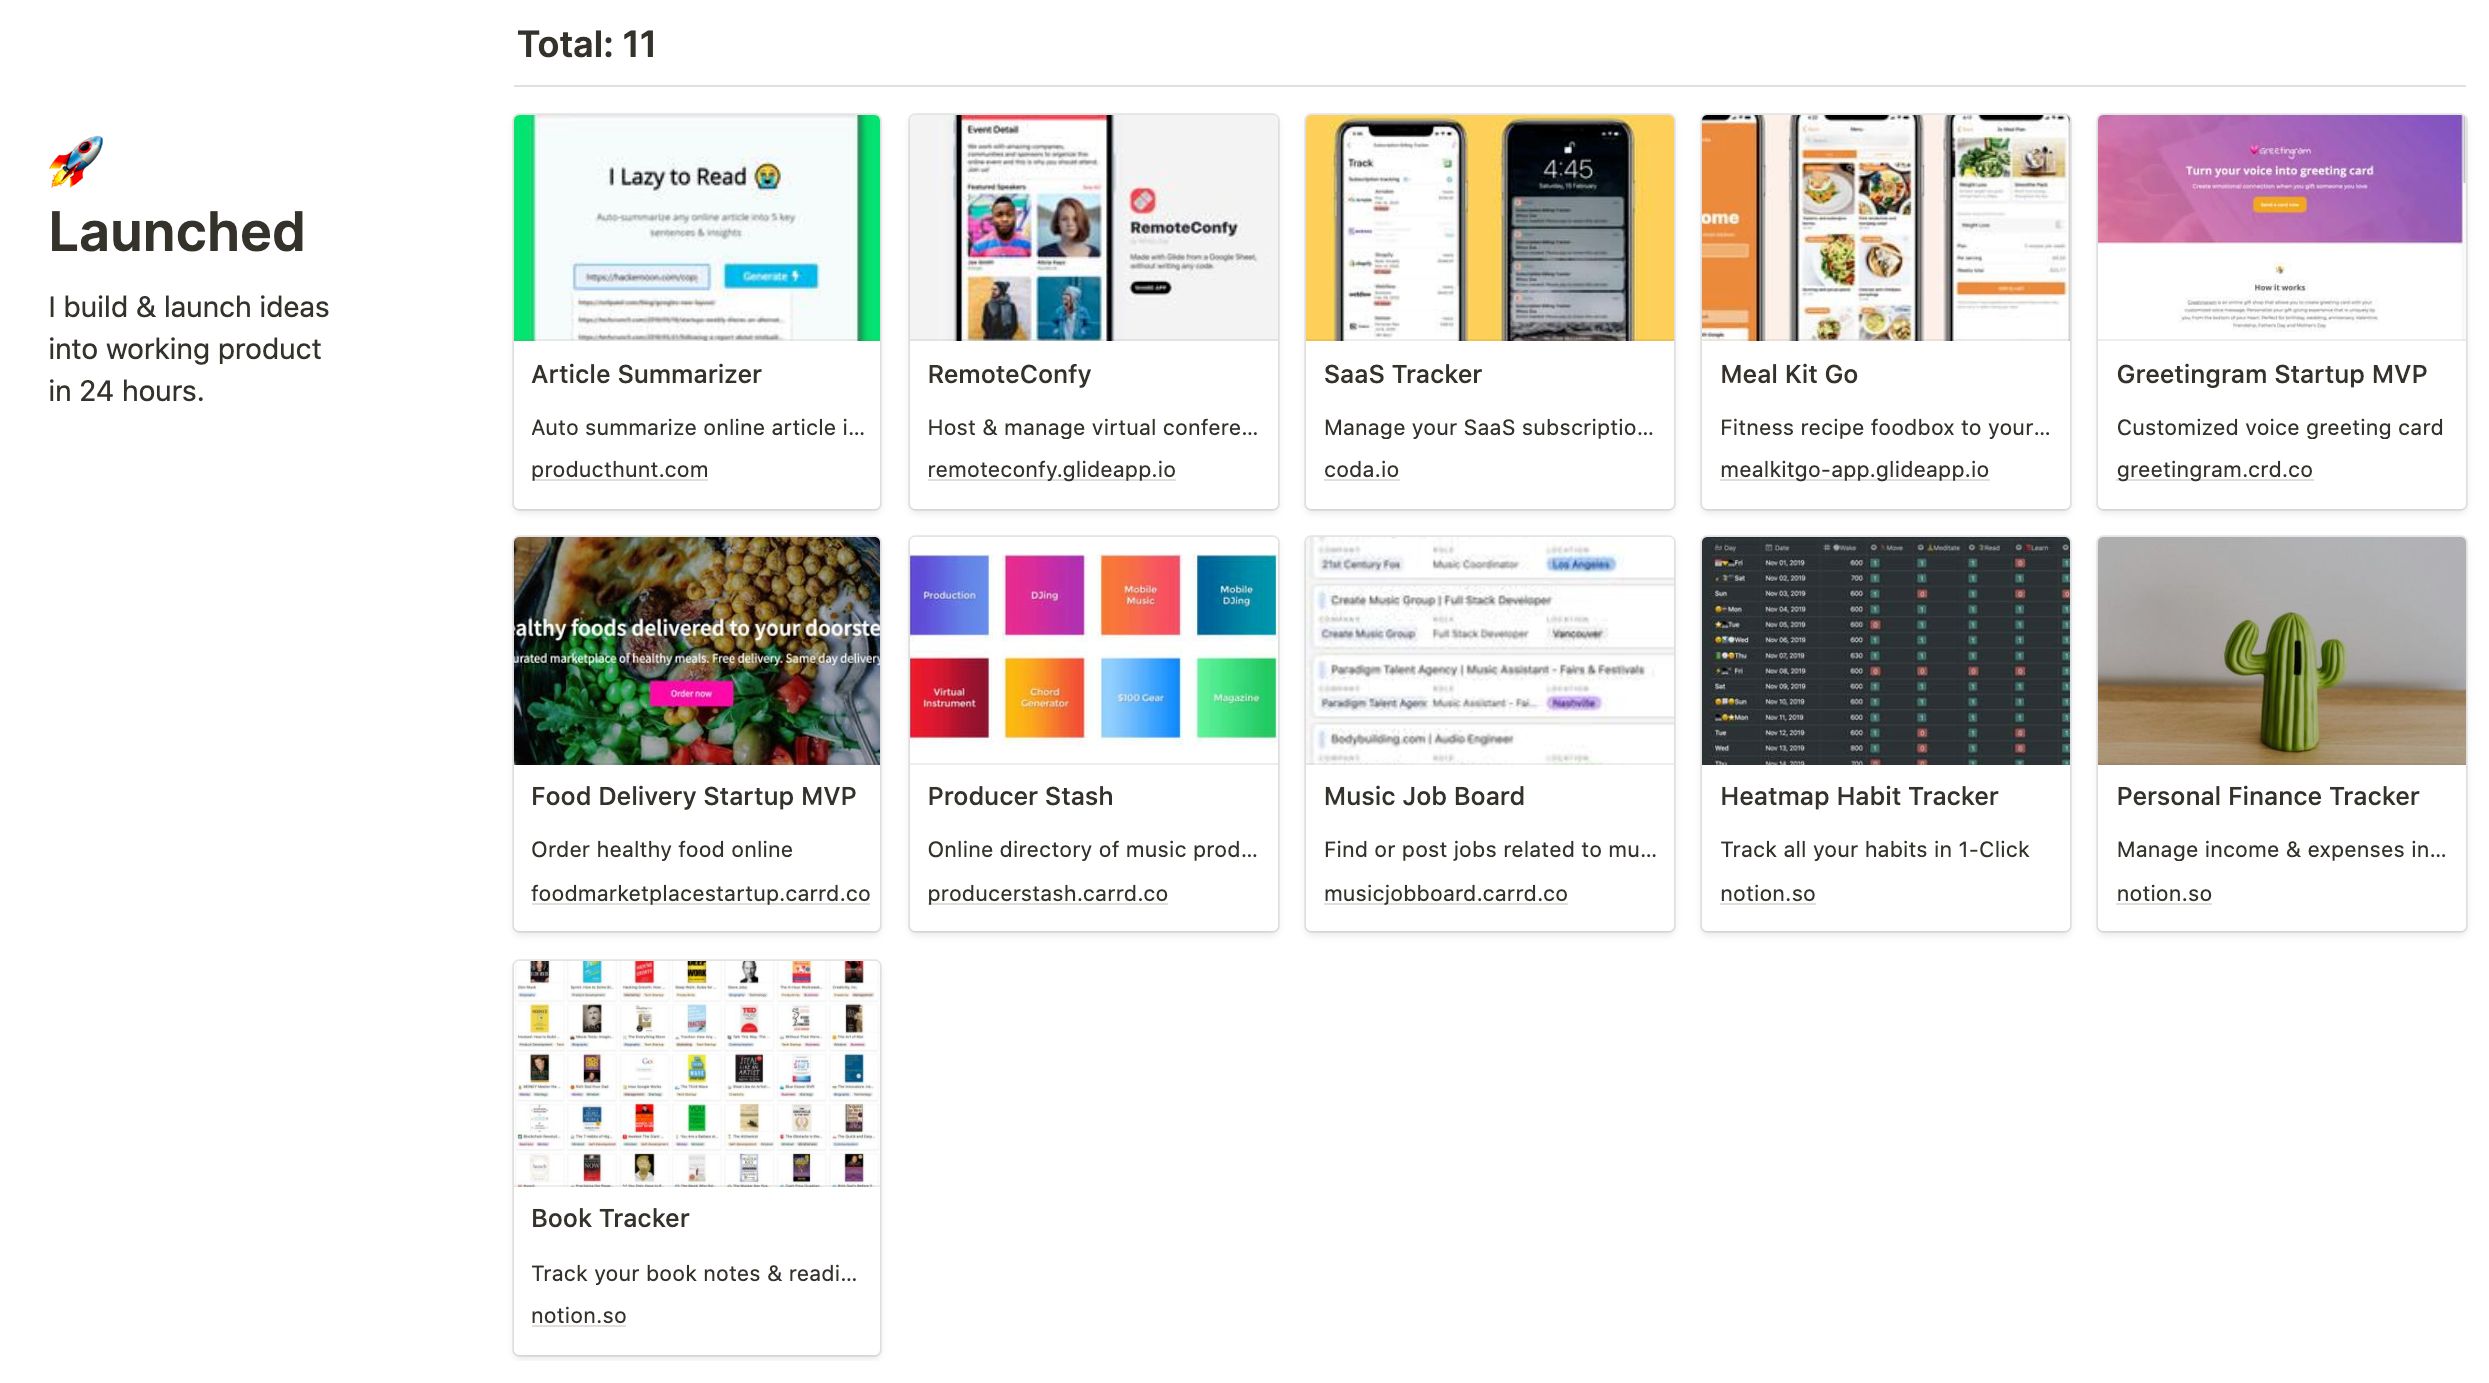This screenshot has height=1383, width=2489.
Task: Click the Heatmap Habit Tracker title
Action: point(1859,796)
